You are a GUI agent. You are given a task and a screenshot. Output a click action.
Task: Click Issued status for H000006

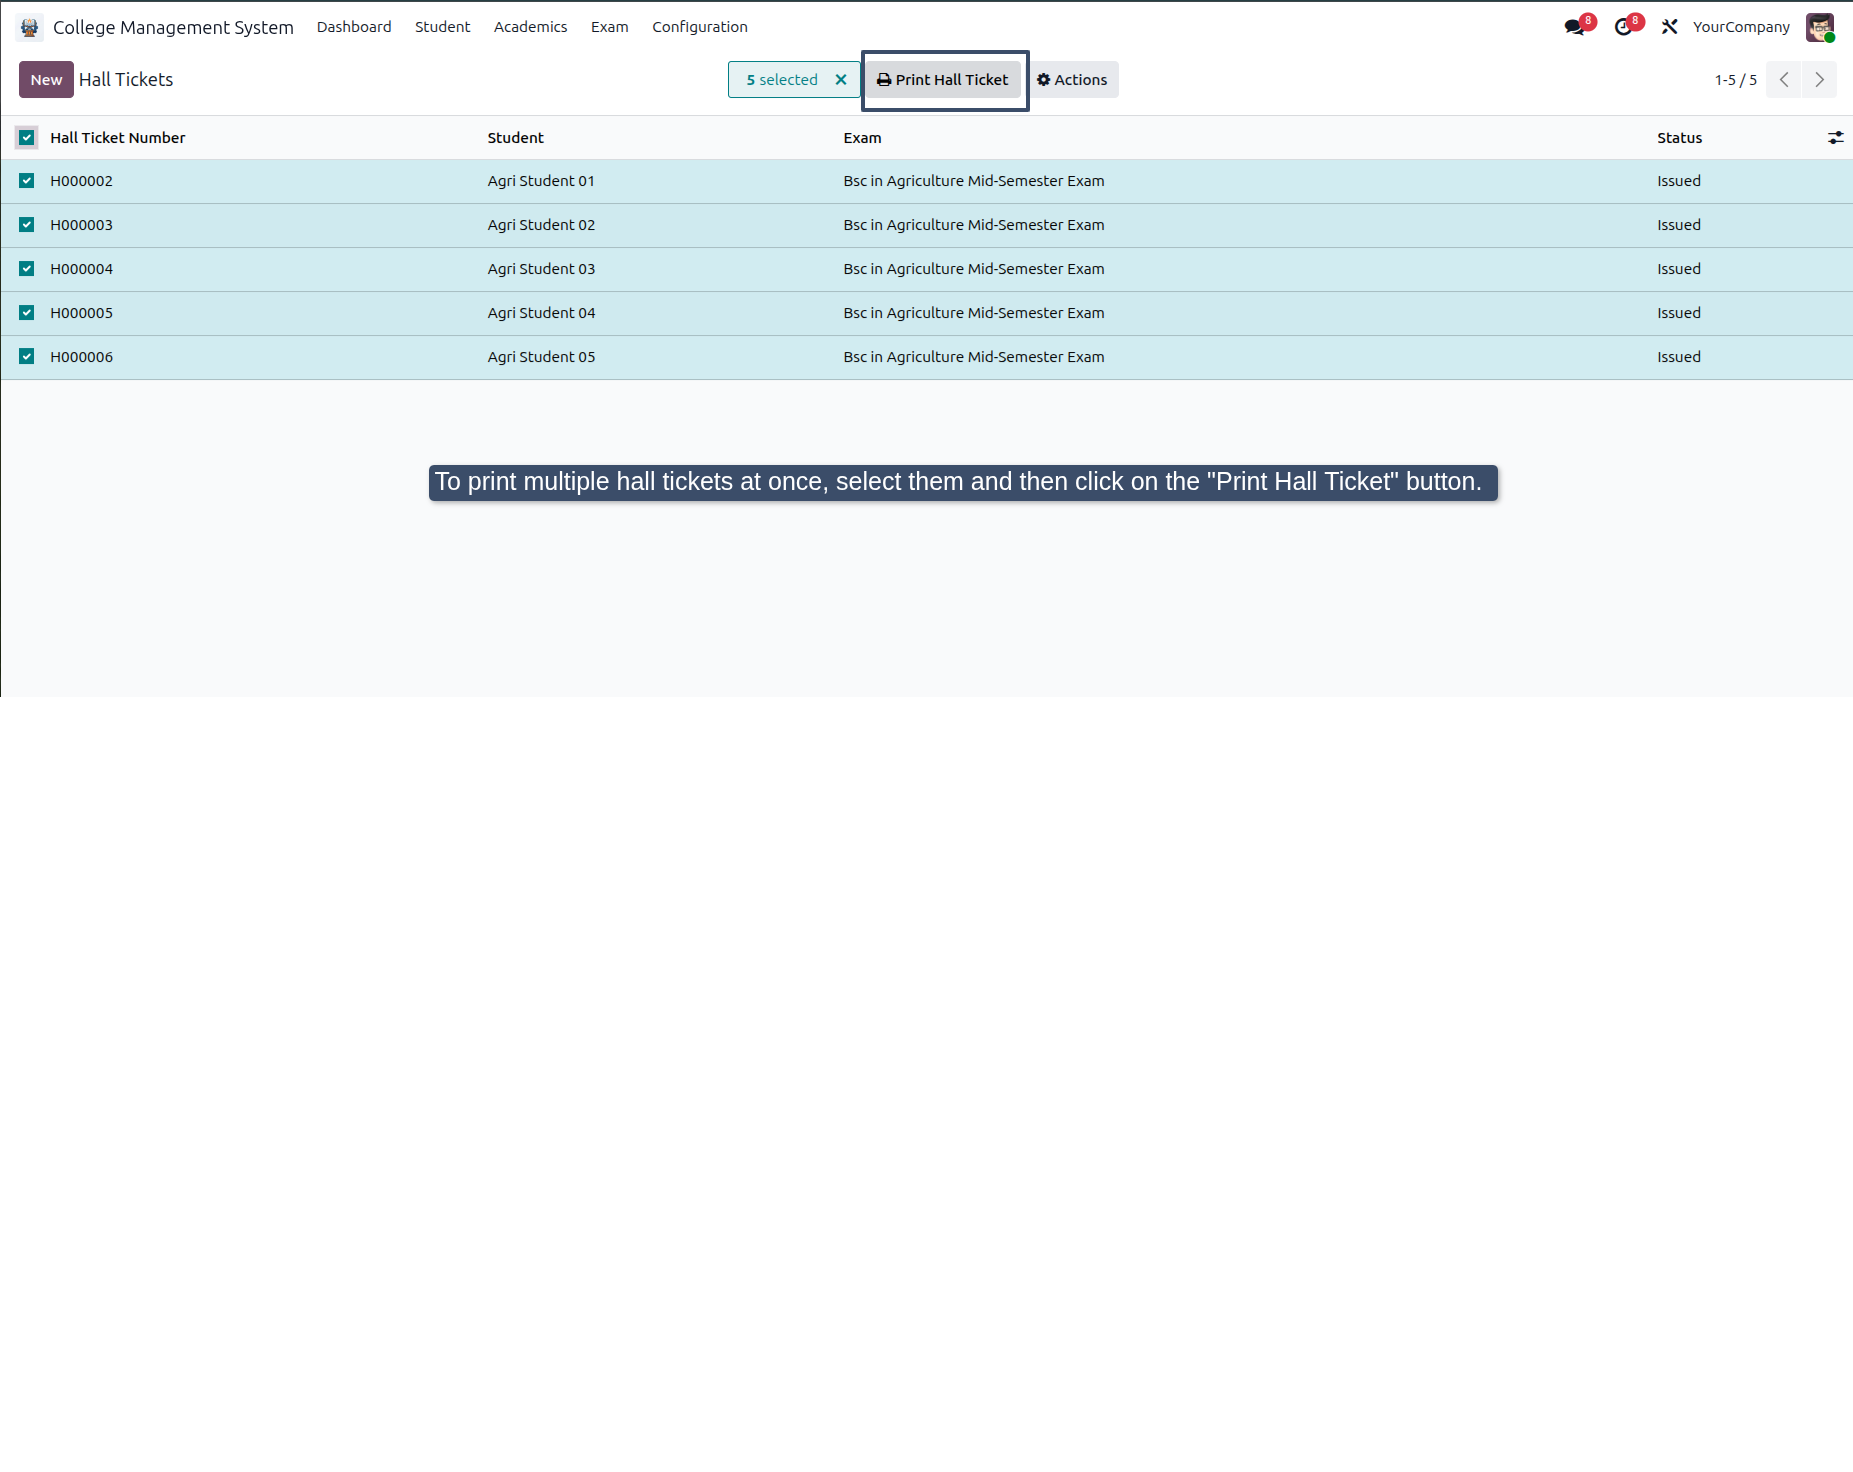pyautogui.click(x=1679, y=357)
